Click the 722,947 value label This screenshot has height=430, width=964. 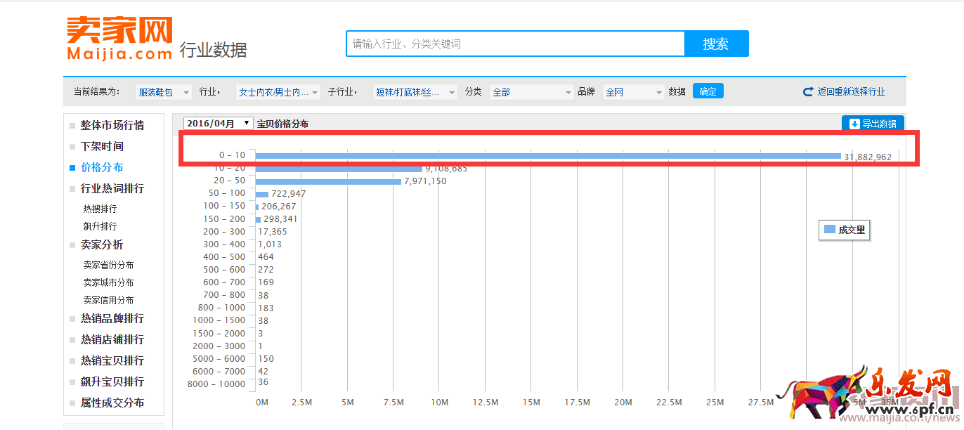pyautogui.click(x=288, y=194)
